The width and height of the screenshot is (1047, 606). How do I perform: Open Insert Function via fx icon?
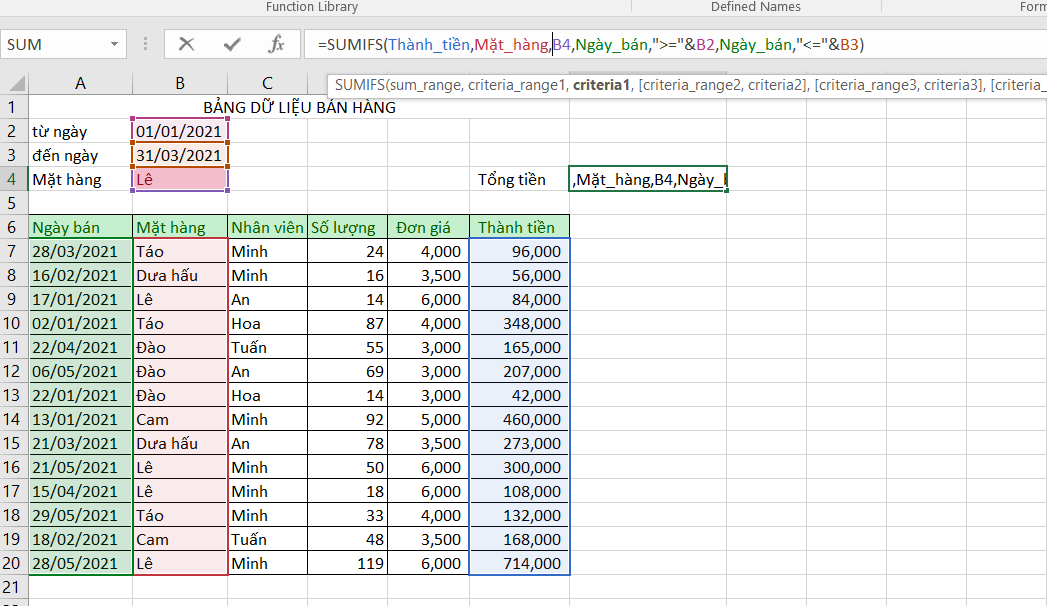coord(276,45)
